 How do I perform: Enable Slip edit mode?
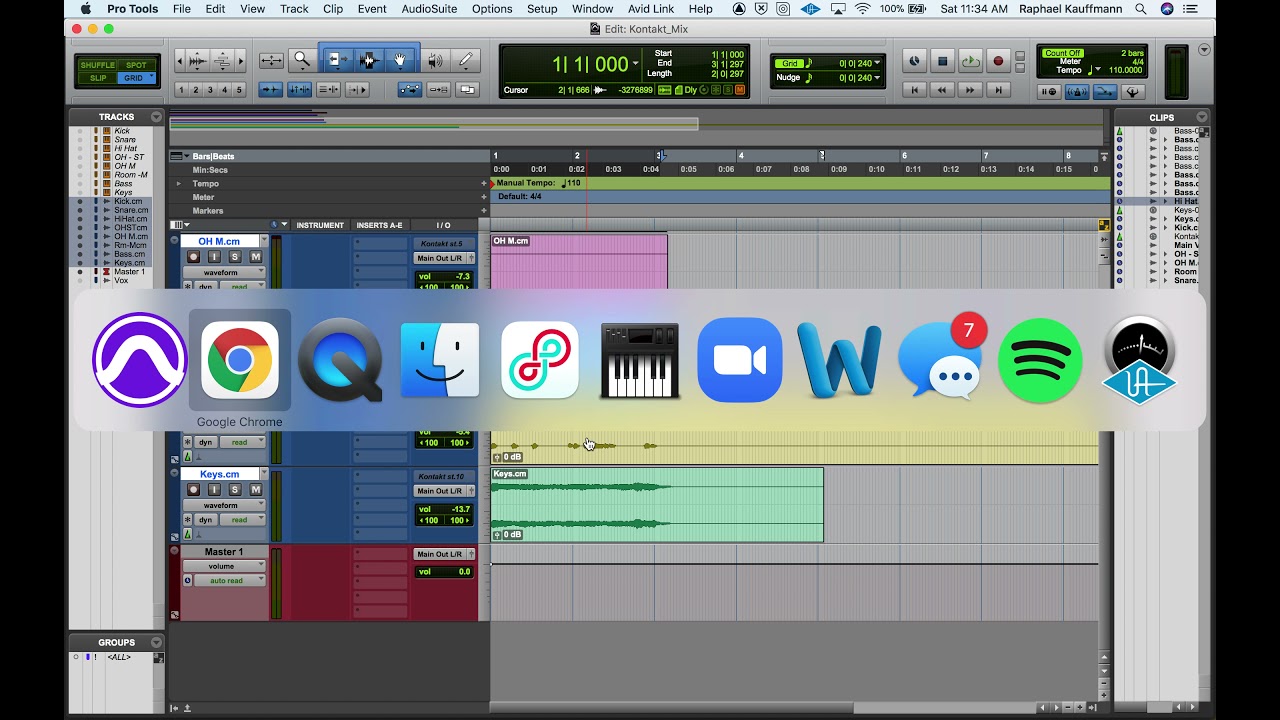click(98, 78)
